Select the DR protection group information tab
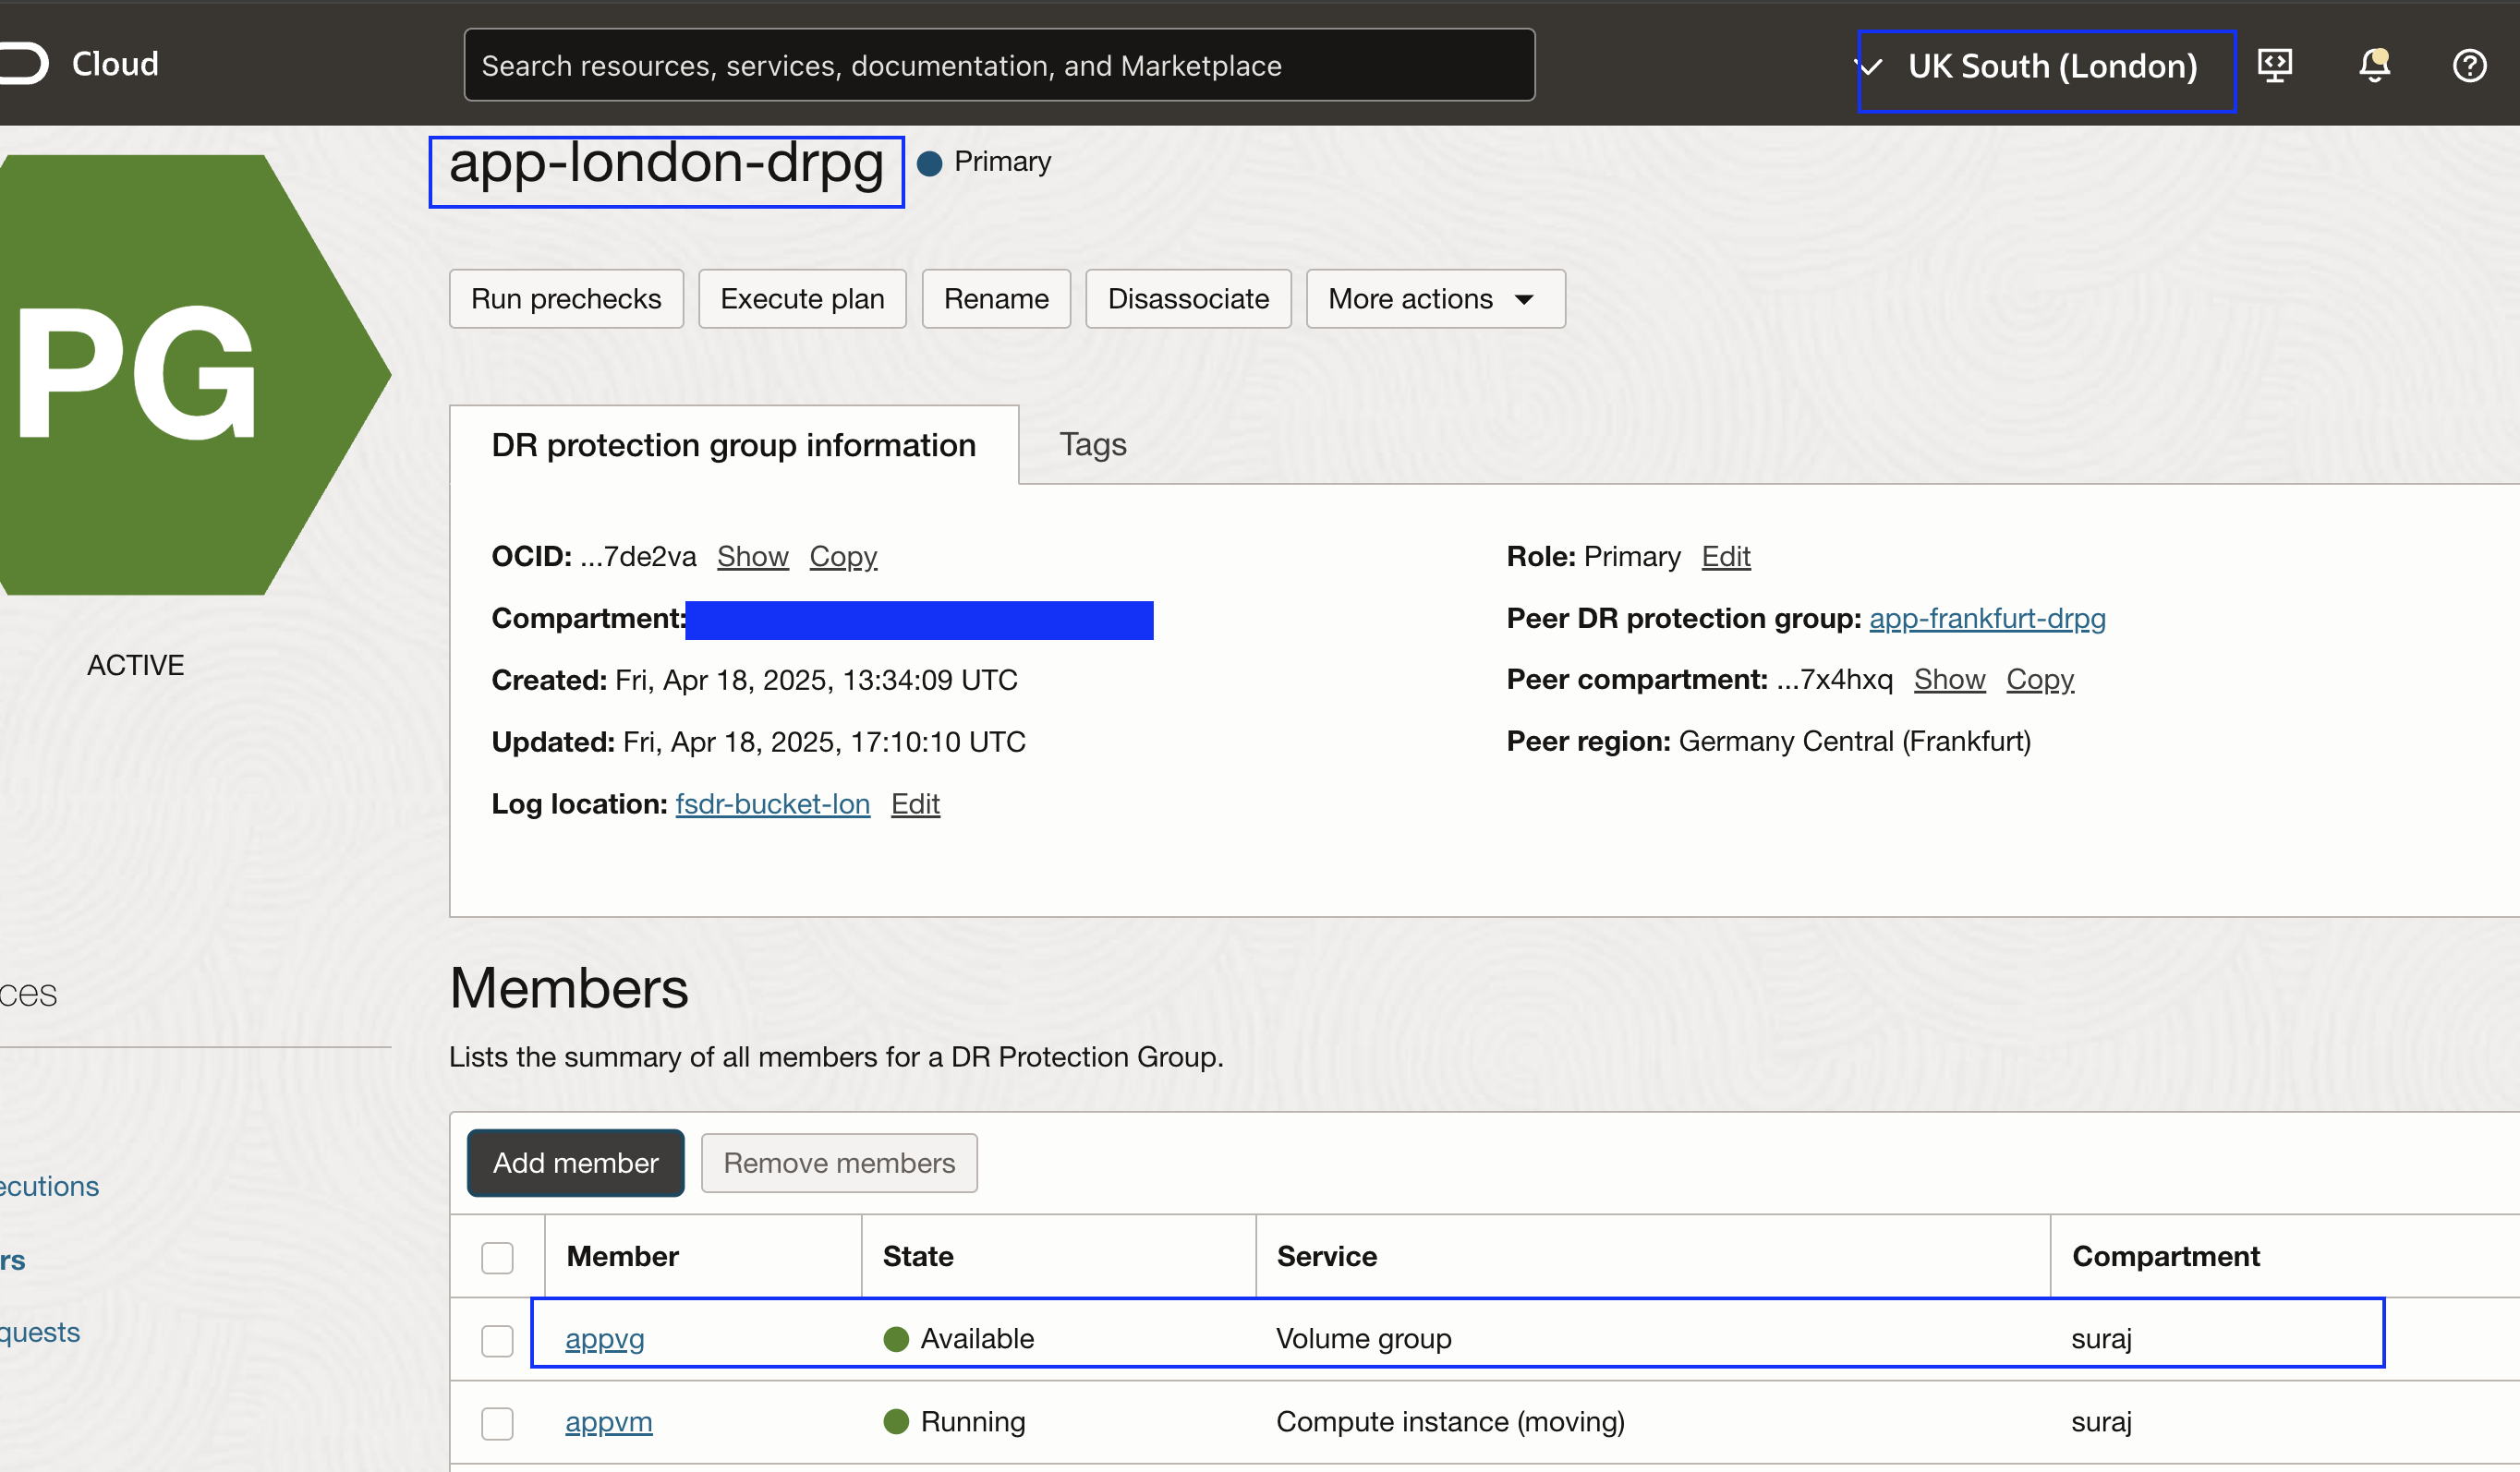Image resolution: width=2520 pixels, height=1472 pixels. coord(733,445)
